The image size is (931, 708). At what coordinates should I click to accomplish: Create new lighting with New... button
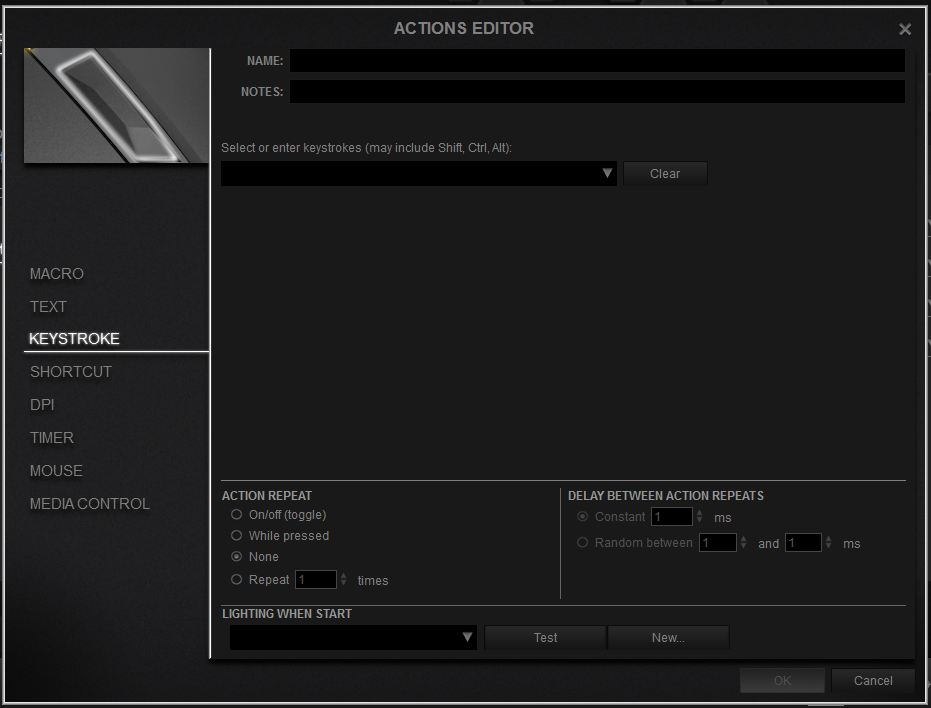point(668,637)
